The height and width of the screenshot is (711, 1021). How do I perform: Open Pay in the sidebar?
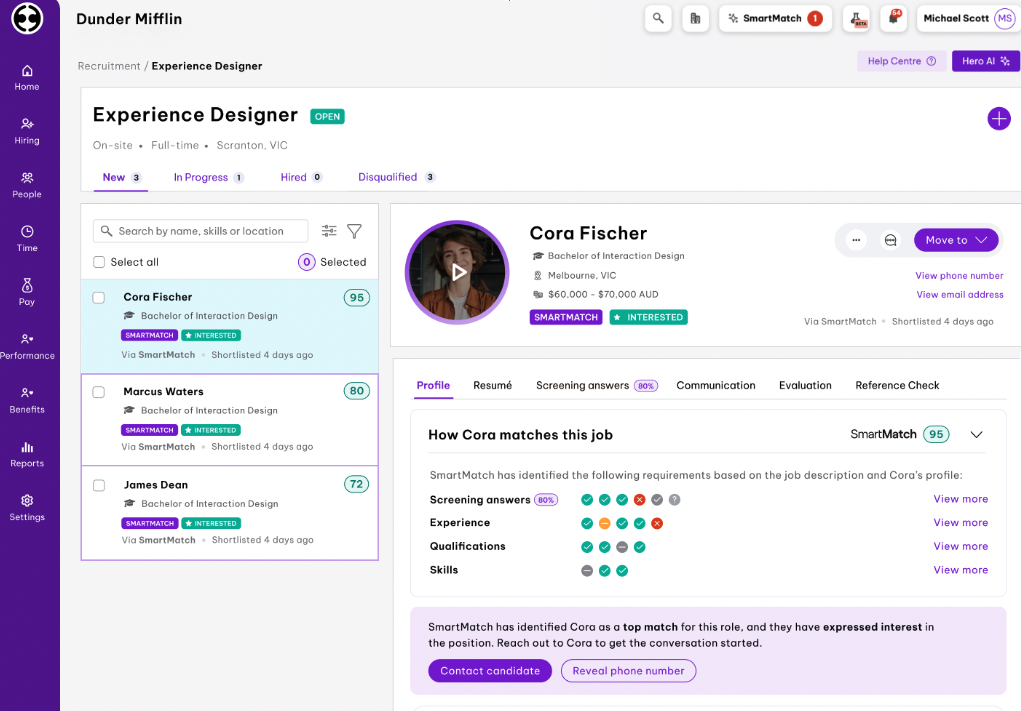click(x=27, y=293)
